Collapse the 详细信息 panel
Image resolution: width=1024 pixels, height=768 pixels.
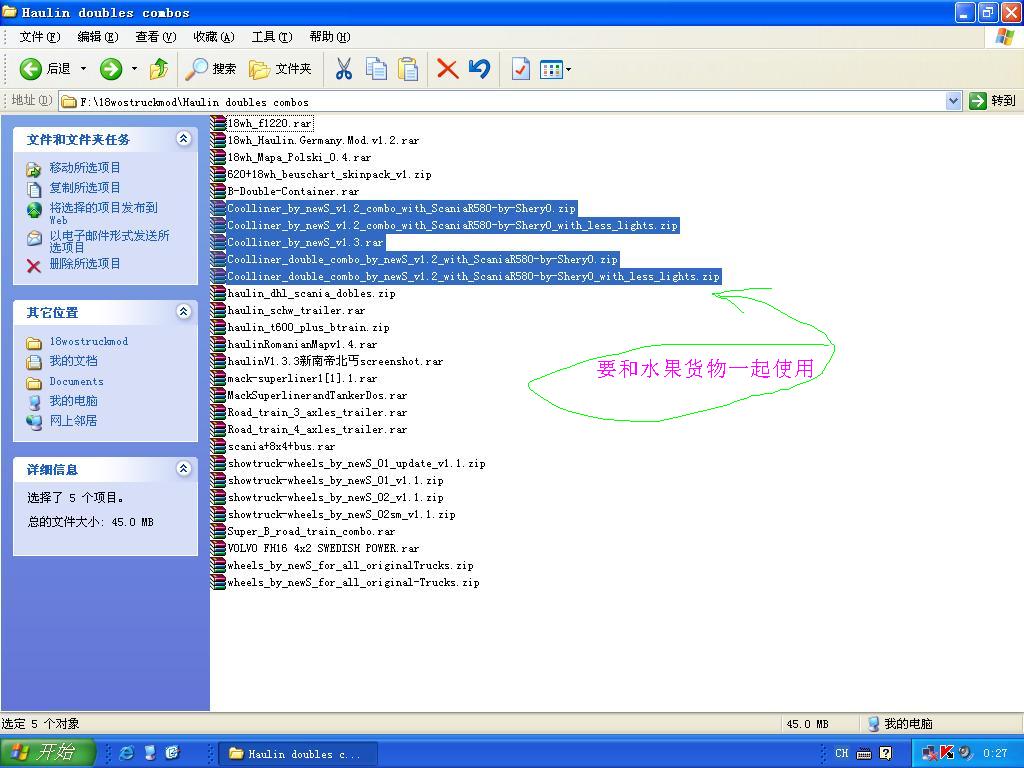click(x=183, y=469)
